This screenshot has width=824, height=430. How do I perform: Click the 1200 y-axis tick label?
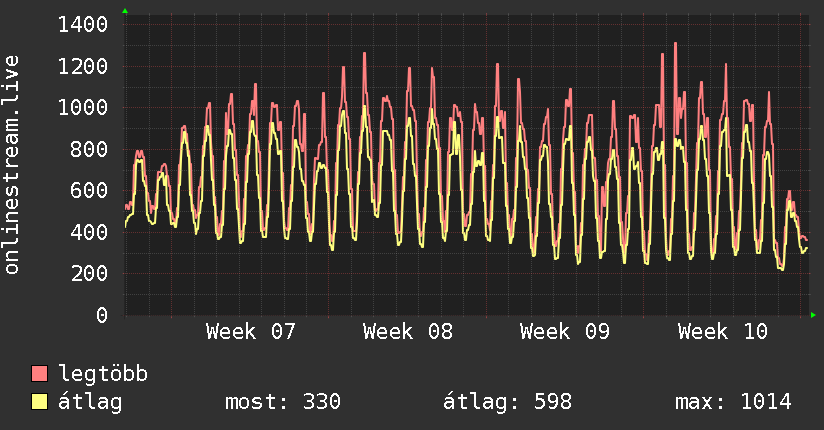pyautogui.click(x=83, y=66)
